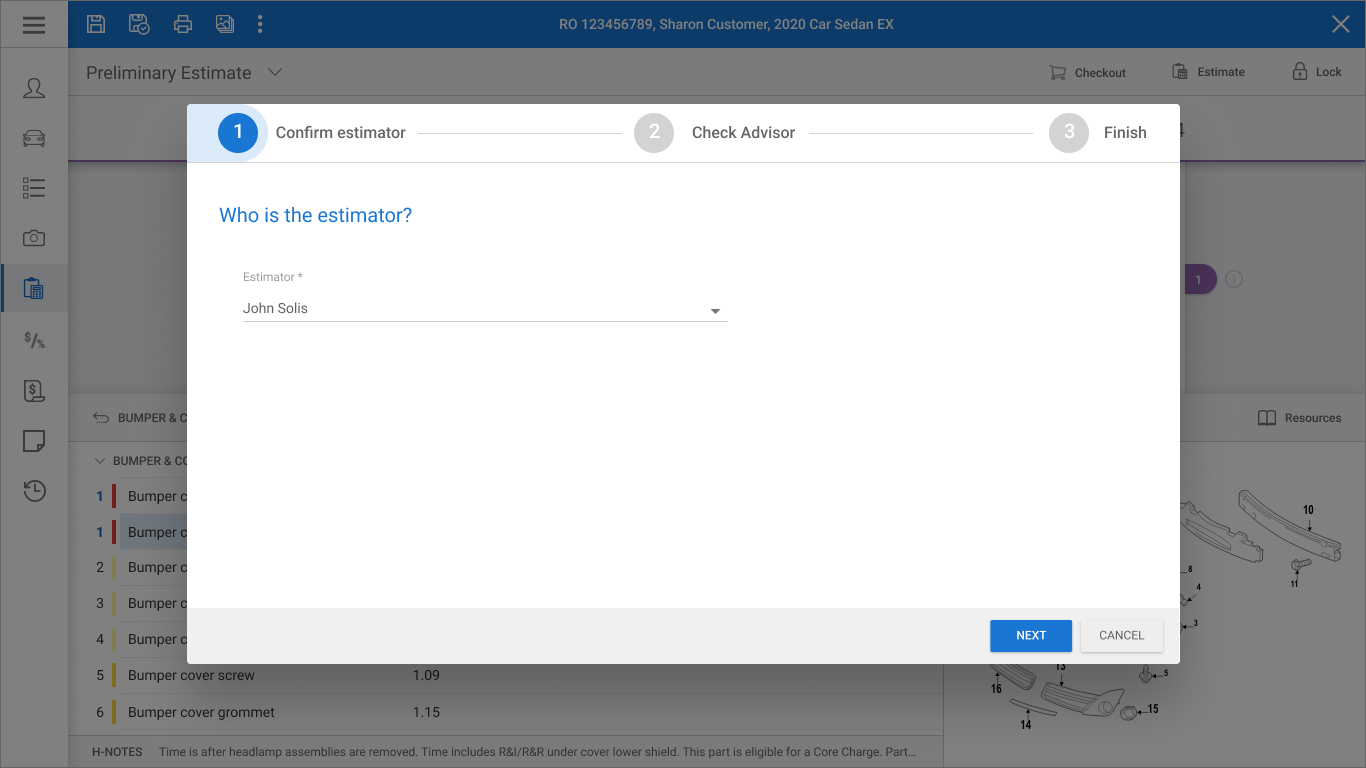Click the Estimate button in header
This screenshot has height=768, width=1366.
click(x=1208, y=72)
